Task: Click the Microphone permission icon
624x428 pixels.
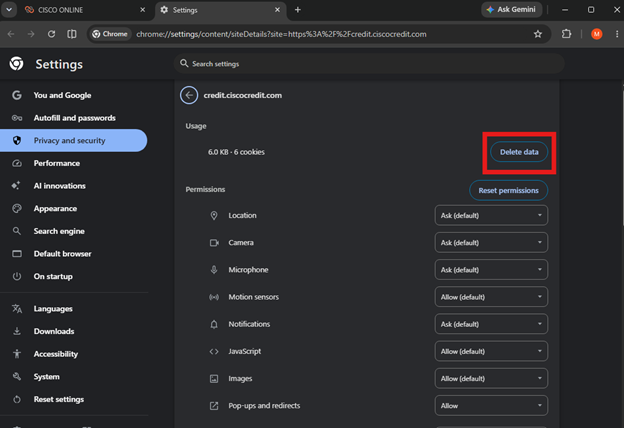Action: click(214, 270)
